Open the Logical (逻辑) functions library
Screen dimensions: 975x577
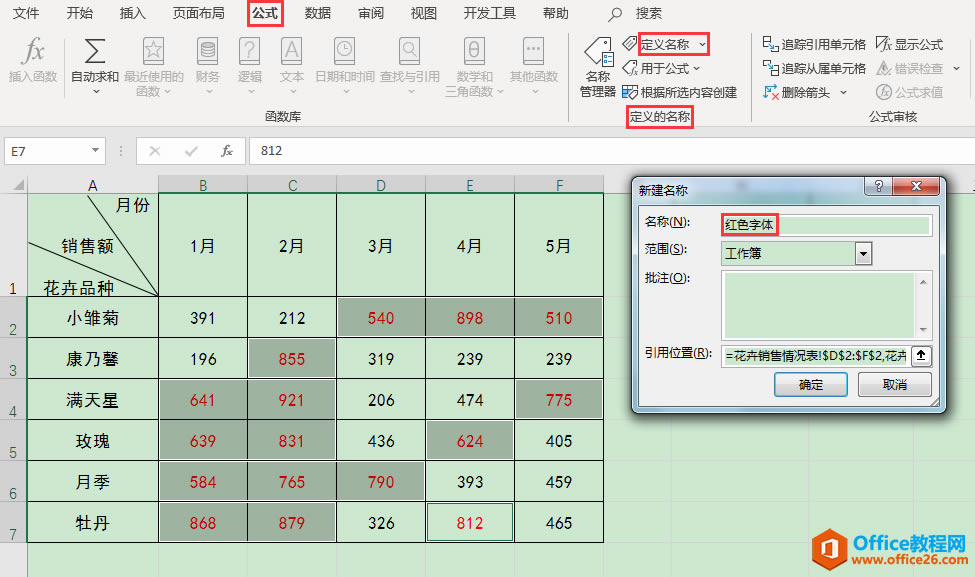[249, 66]
